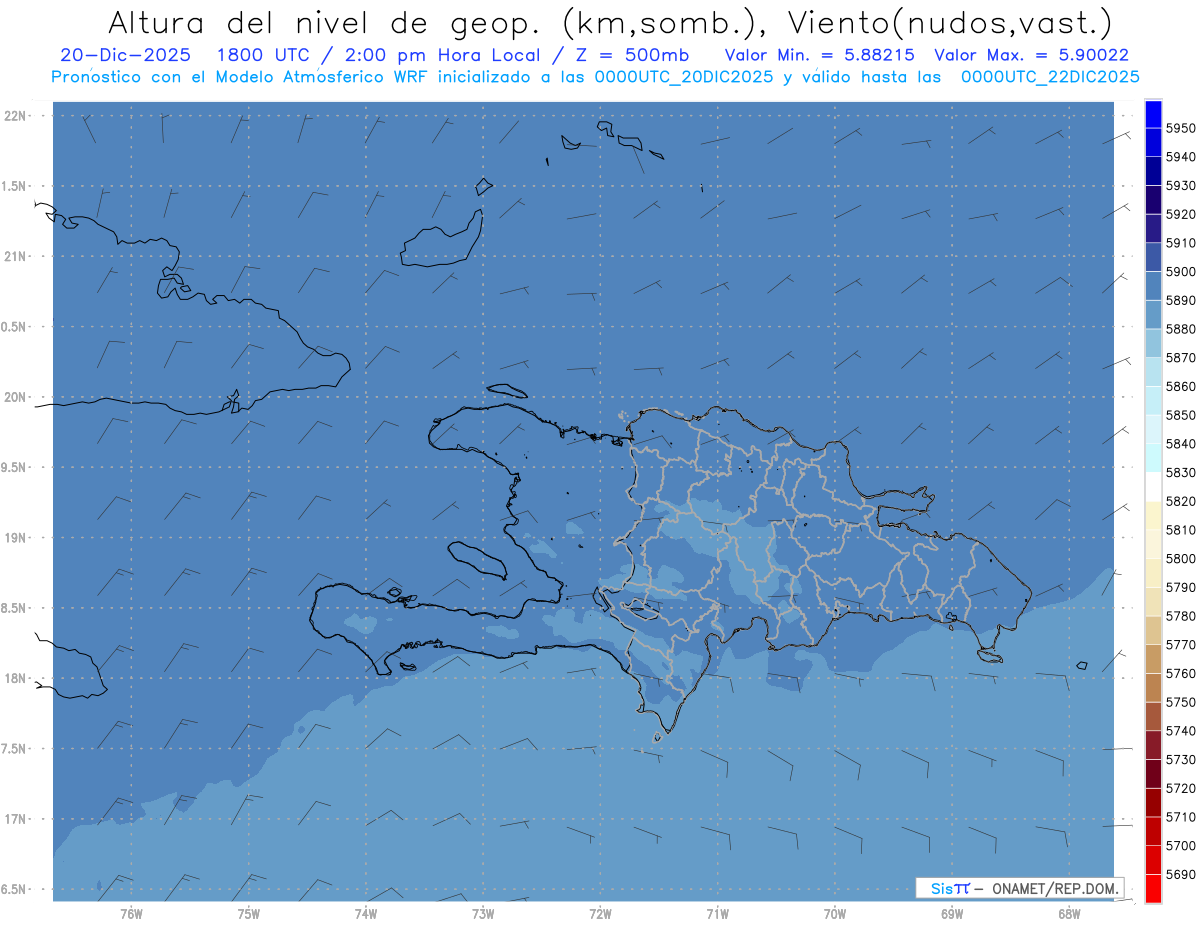The width and height of the screenshot is (1200, 927).
Task: Click the '75W' longitude label
Action: coord(249,914)
